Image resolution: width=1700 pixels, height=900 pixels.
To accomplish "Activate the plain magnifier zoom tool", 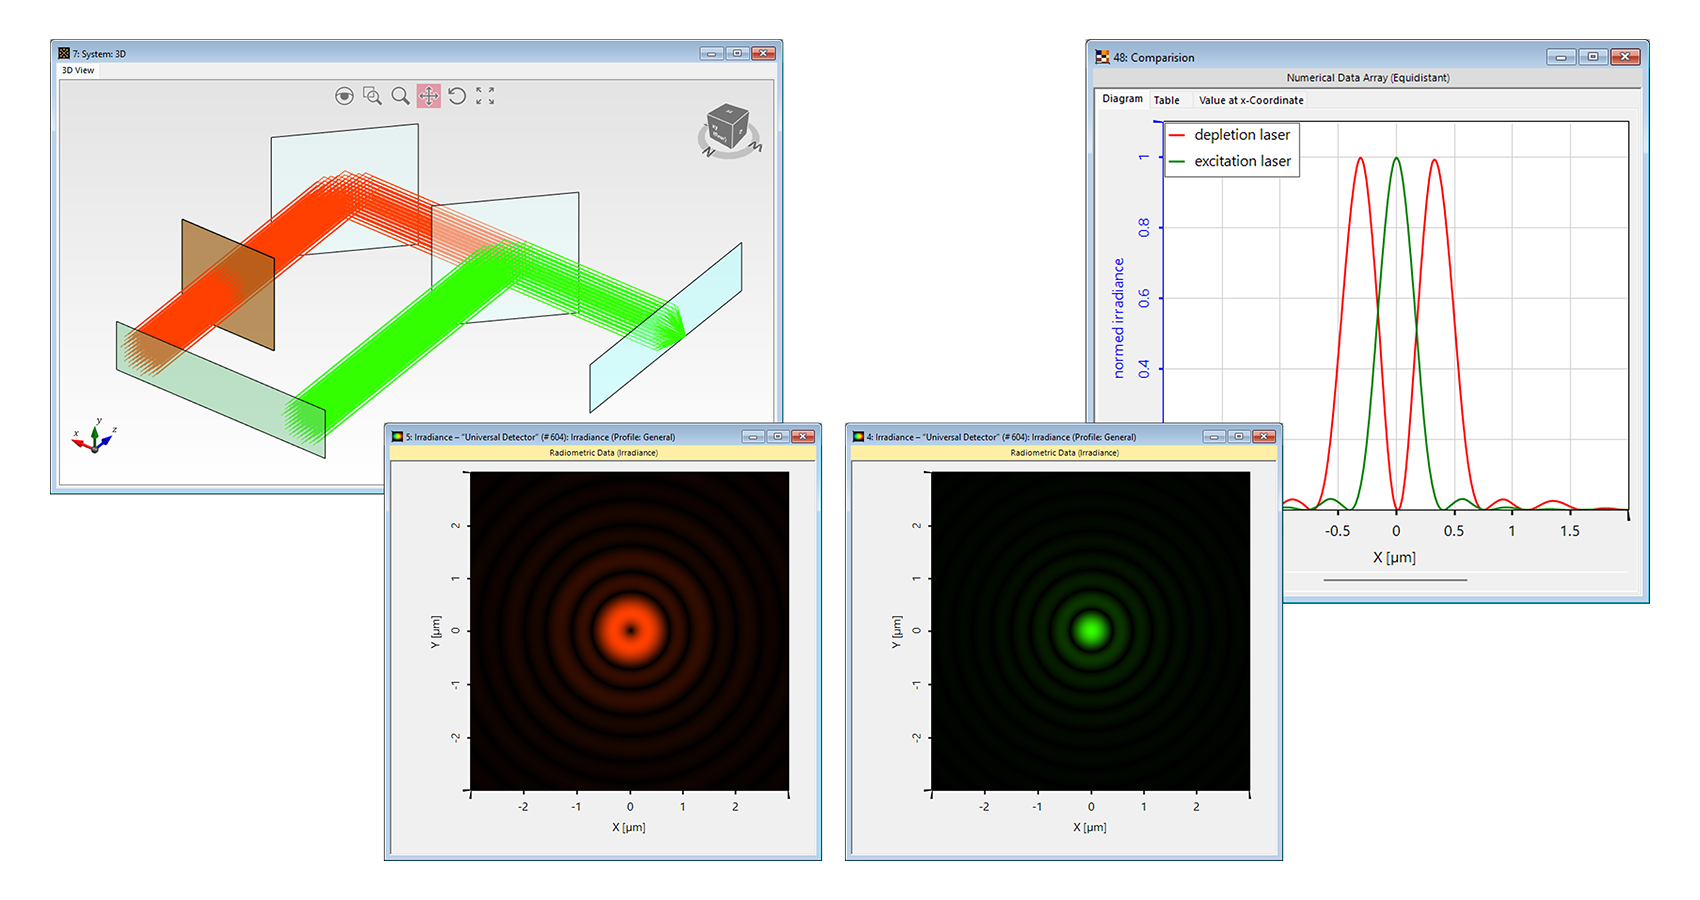I will point(400,96).
